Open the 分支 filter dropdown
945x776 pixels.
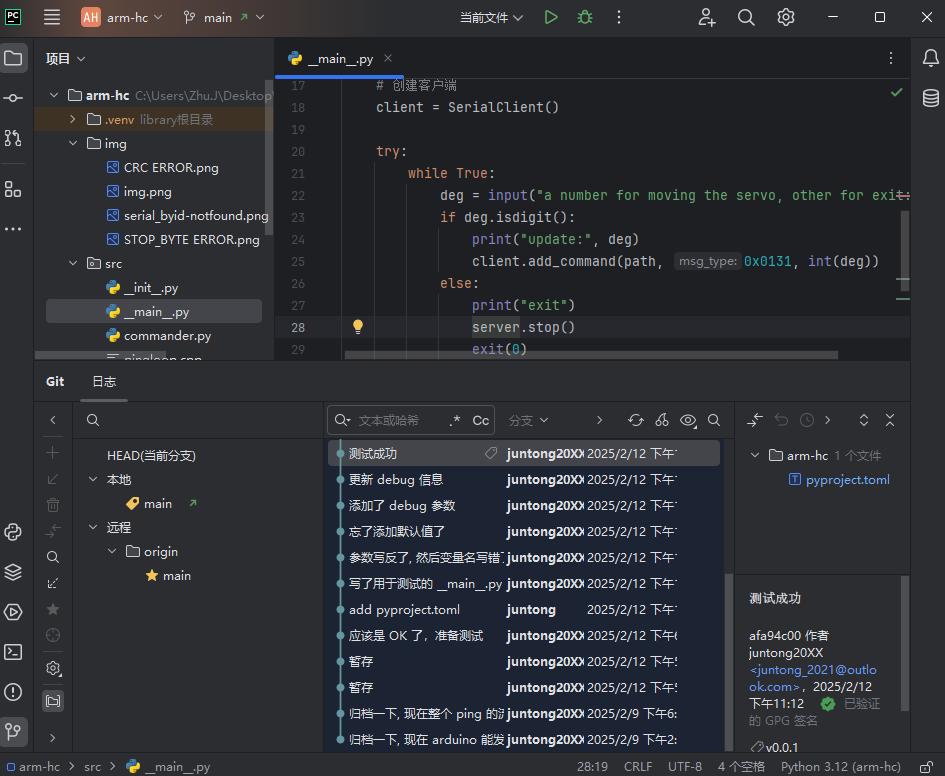click(x=529, y=420)
